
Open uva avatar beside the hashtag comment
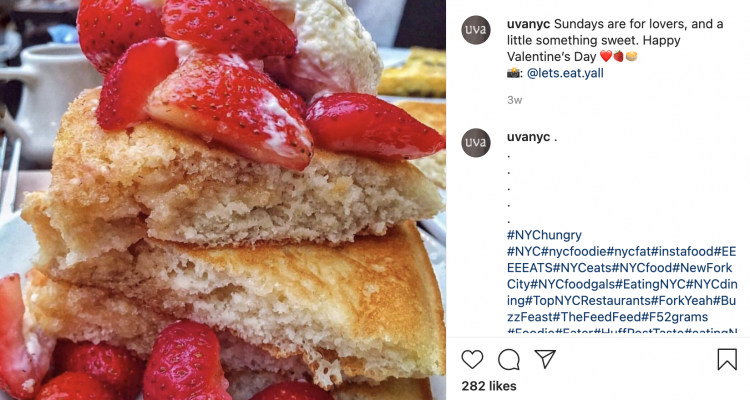[x=476, y=143]
